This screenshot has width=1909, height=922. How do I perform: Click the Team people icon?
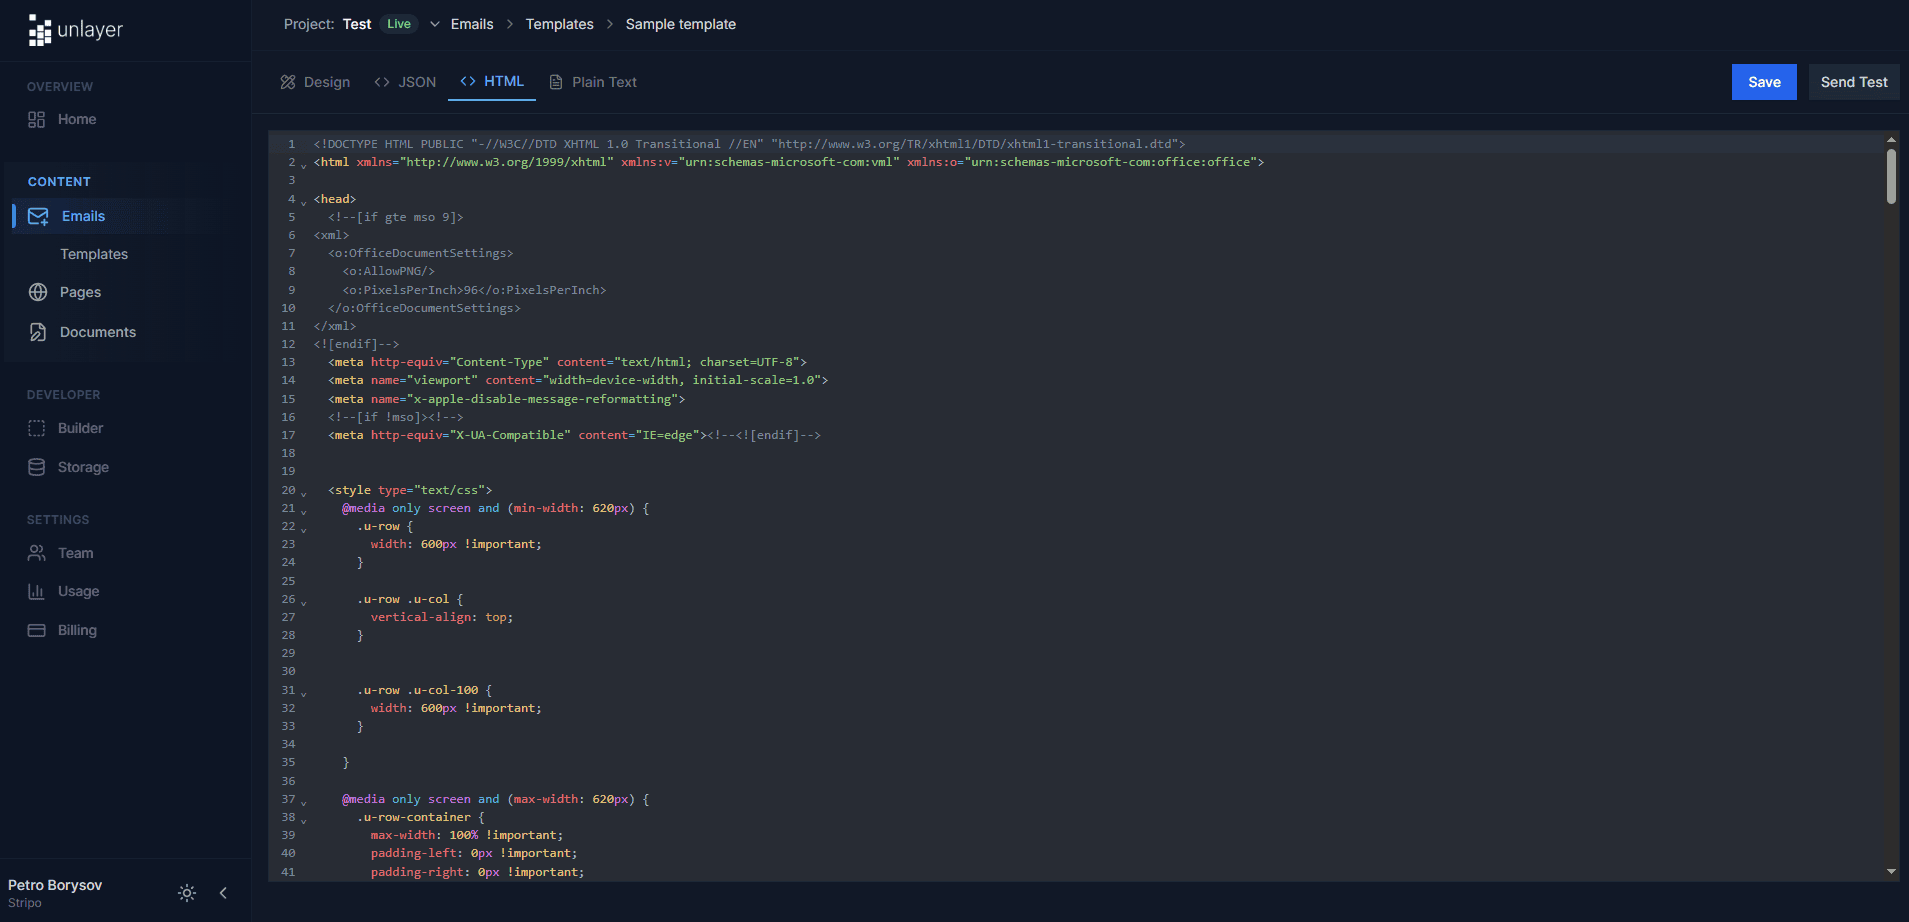37,553
